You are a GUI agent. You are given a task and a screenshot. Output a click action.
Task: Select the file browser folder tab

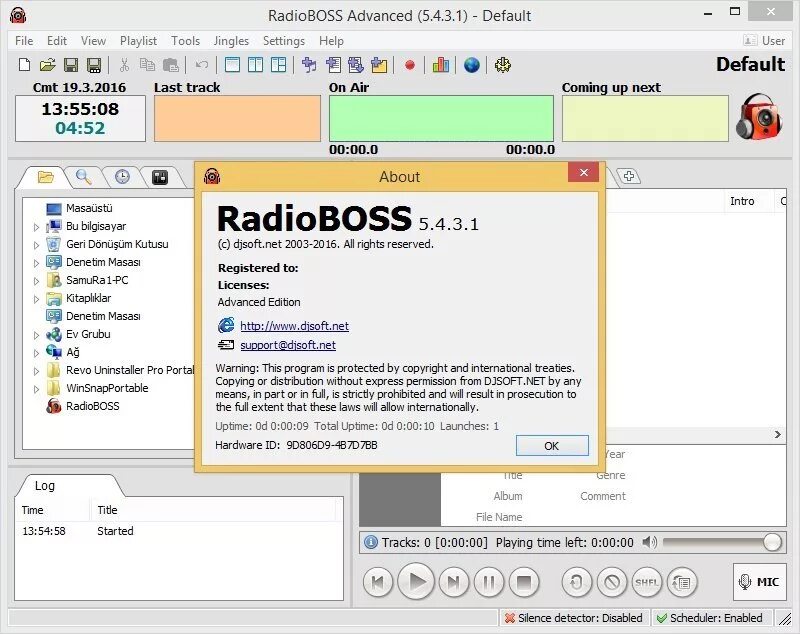[x=45, y=177]
